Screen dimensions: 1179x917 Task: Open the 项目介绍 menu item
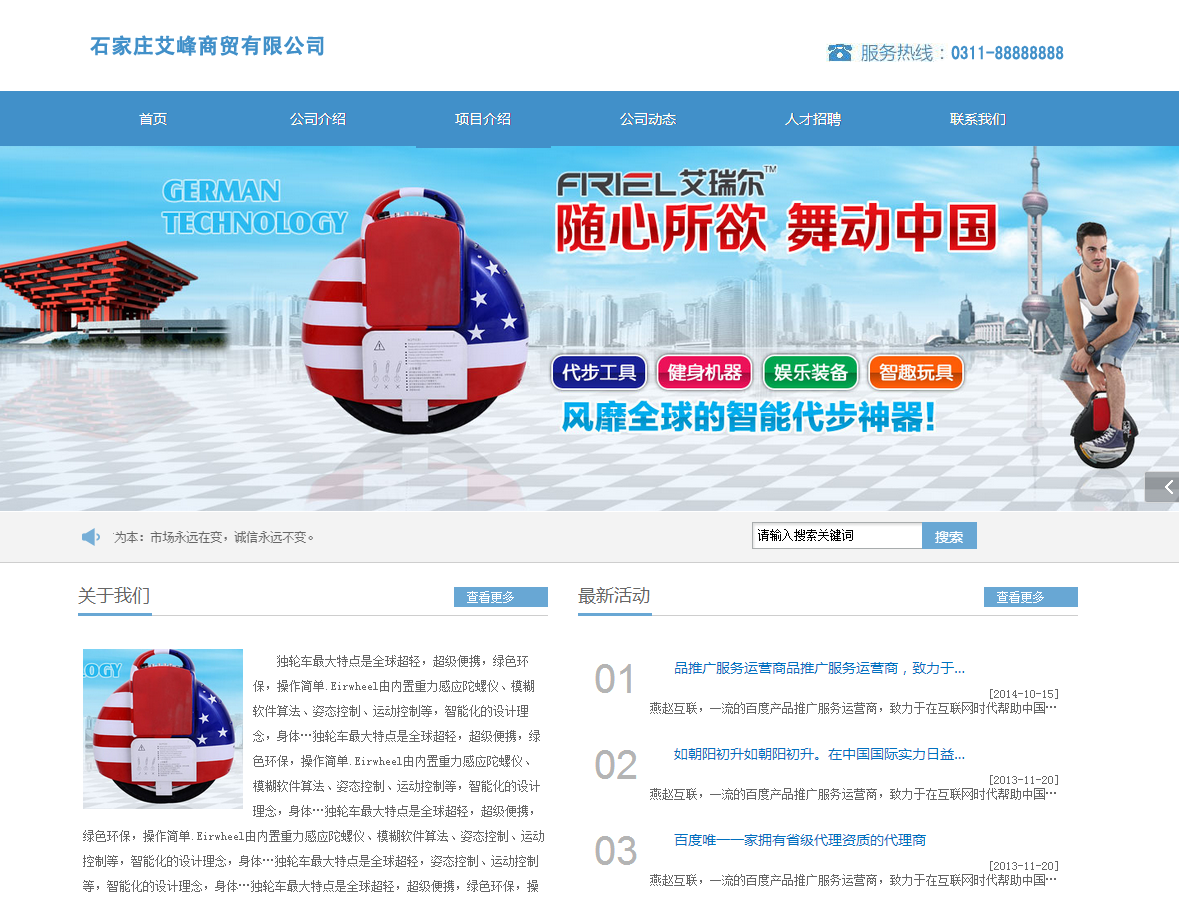coord(483,119)
